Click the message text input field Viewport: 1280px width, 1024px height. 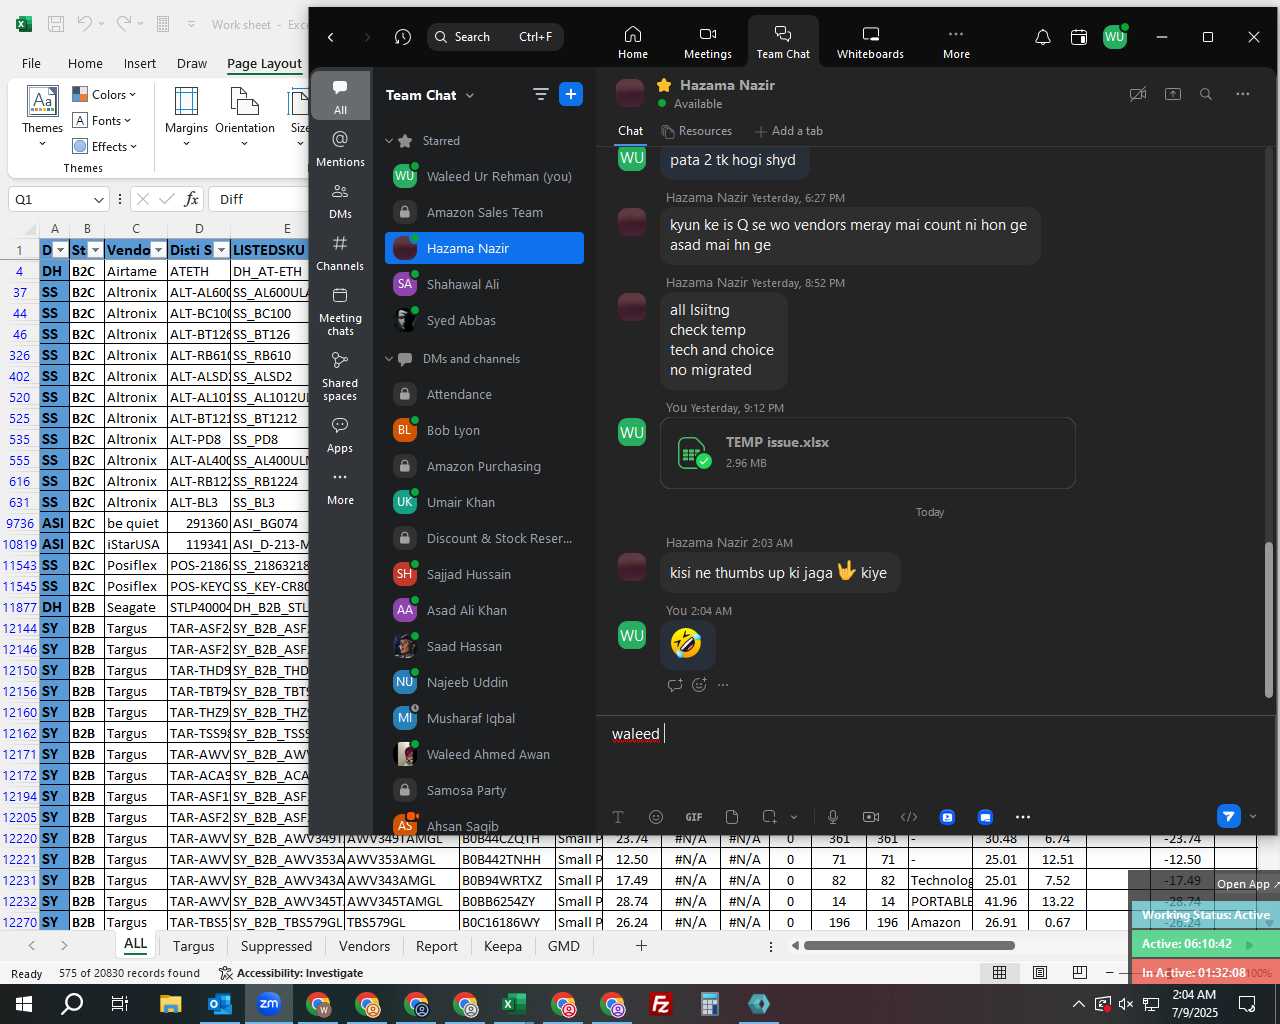click(935, 734)
